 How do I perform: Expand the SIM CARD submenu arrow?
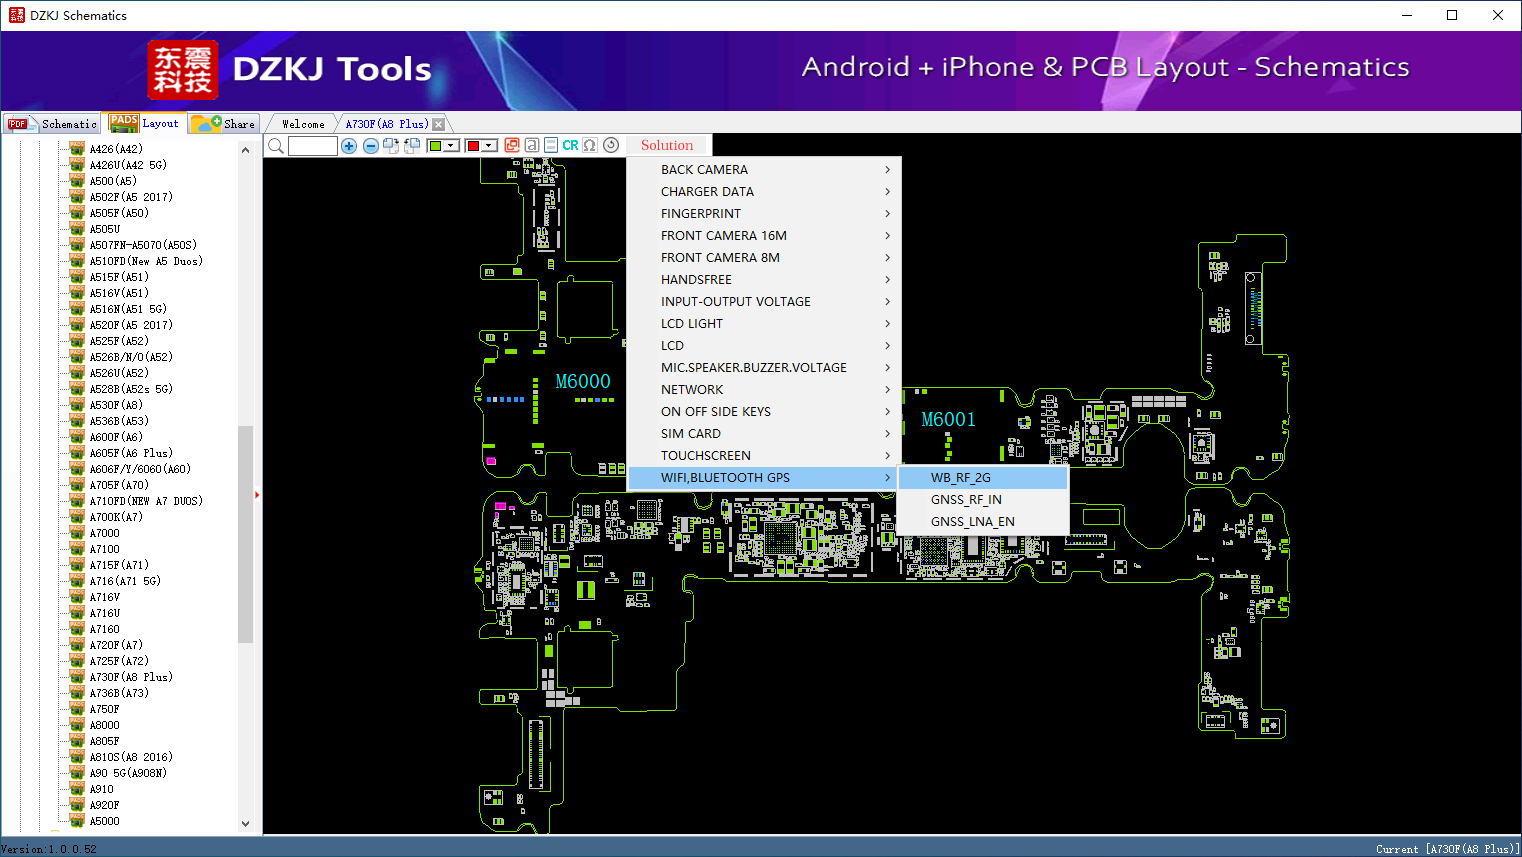point(887,434)
